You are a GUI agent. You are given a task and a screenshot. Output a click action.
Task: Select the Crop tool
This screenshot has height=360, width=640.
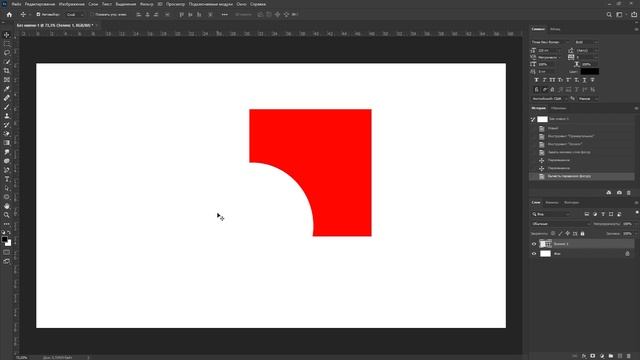click(7, 71)
